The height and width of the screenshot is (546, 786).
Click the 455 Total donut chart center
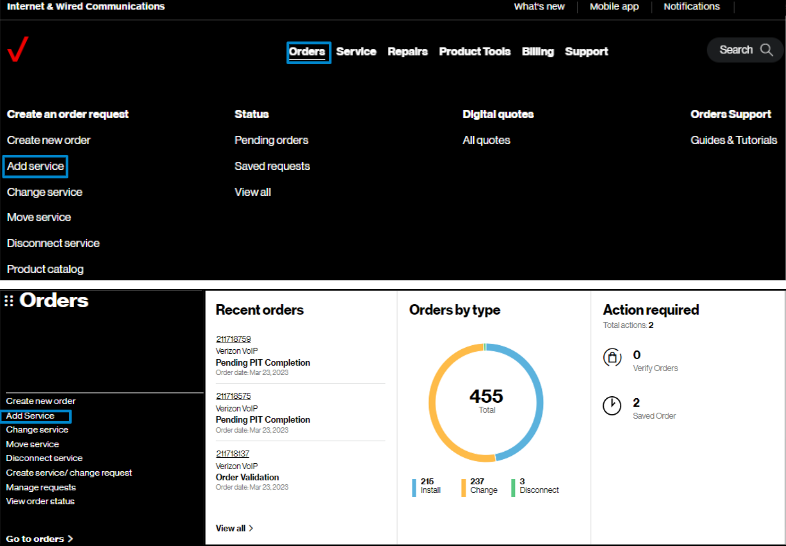[x=486, y=402]
